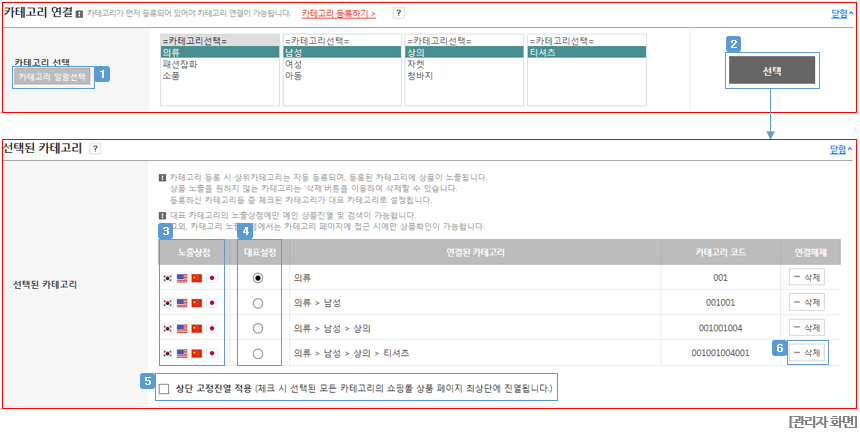
Task: Select 상의 in the third category list
Action: click(465, 52)
